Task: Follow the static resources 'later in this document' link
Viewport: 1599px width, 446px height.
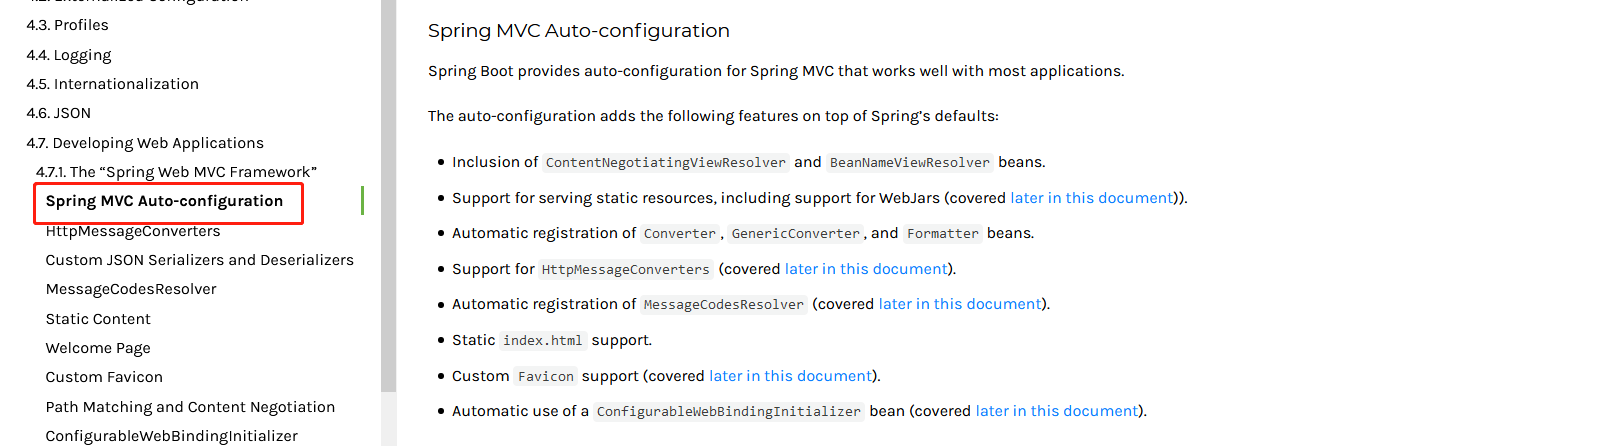Action: coord(1091,198)
